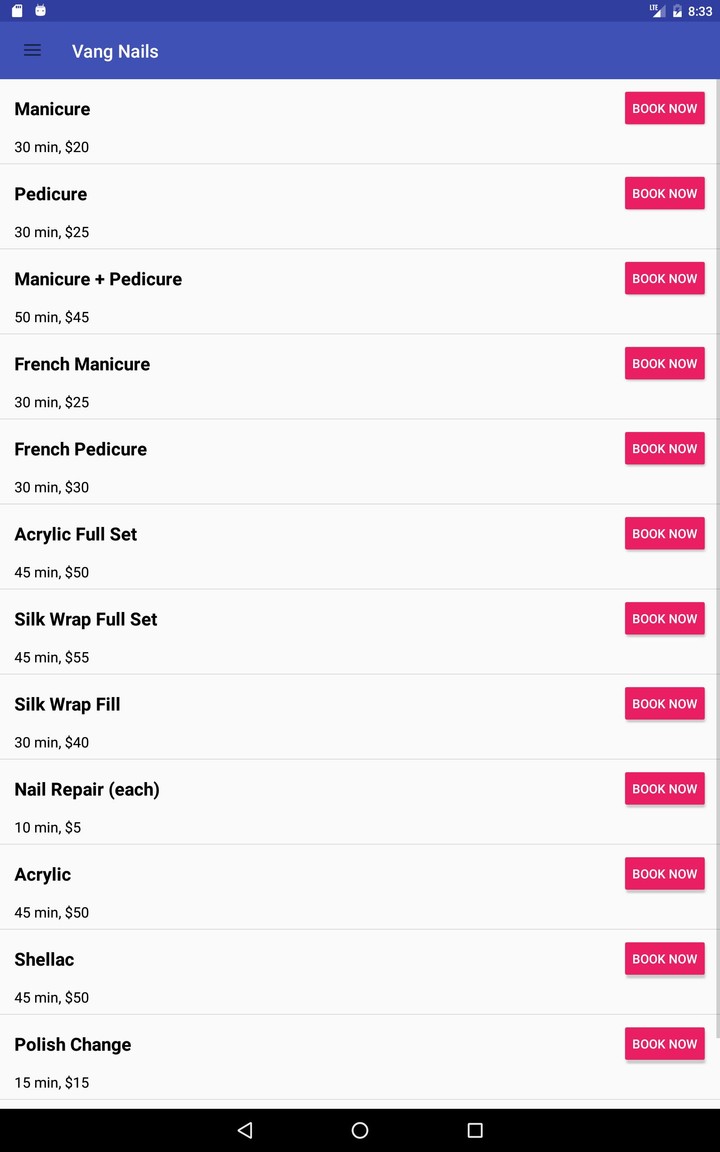Tap the battery status icon

pos(677,11)
